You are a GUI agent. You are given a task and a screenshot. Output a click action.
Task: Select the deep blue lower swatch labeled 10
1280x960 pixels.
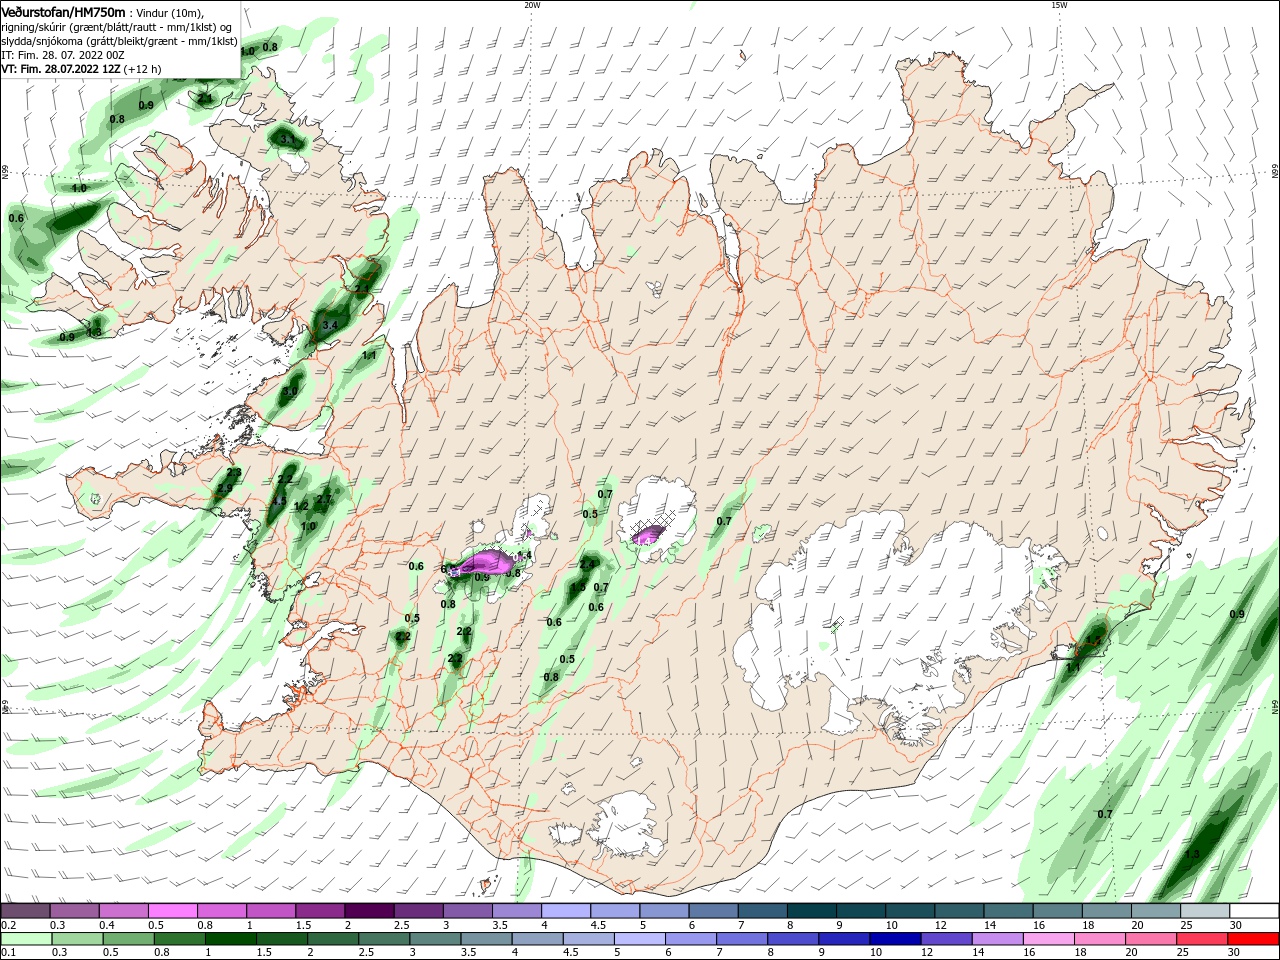pyautogui.click(x=895, y=939)
